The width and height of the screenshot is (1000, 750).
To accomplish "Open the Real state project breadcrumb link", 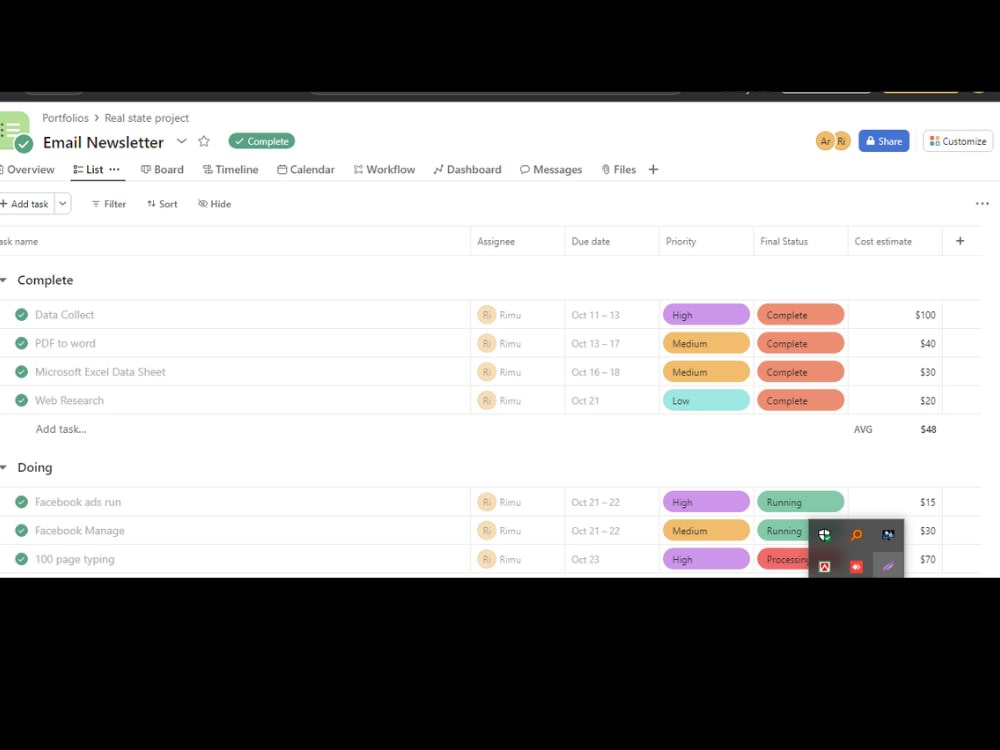I will pyautogui.click(x=147, y=118).
